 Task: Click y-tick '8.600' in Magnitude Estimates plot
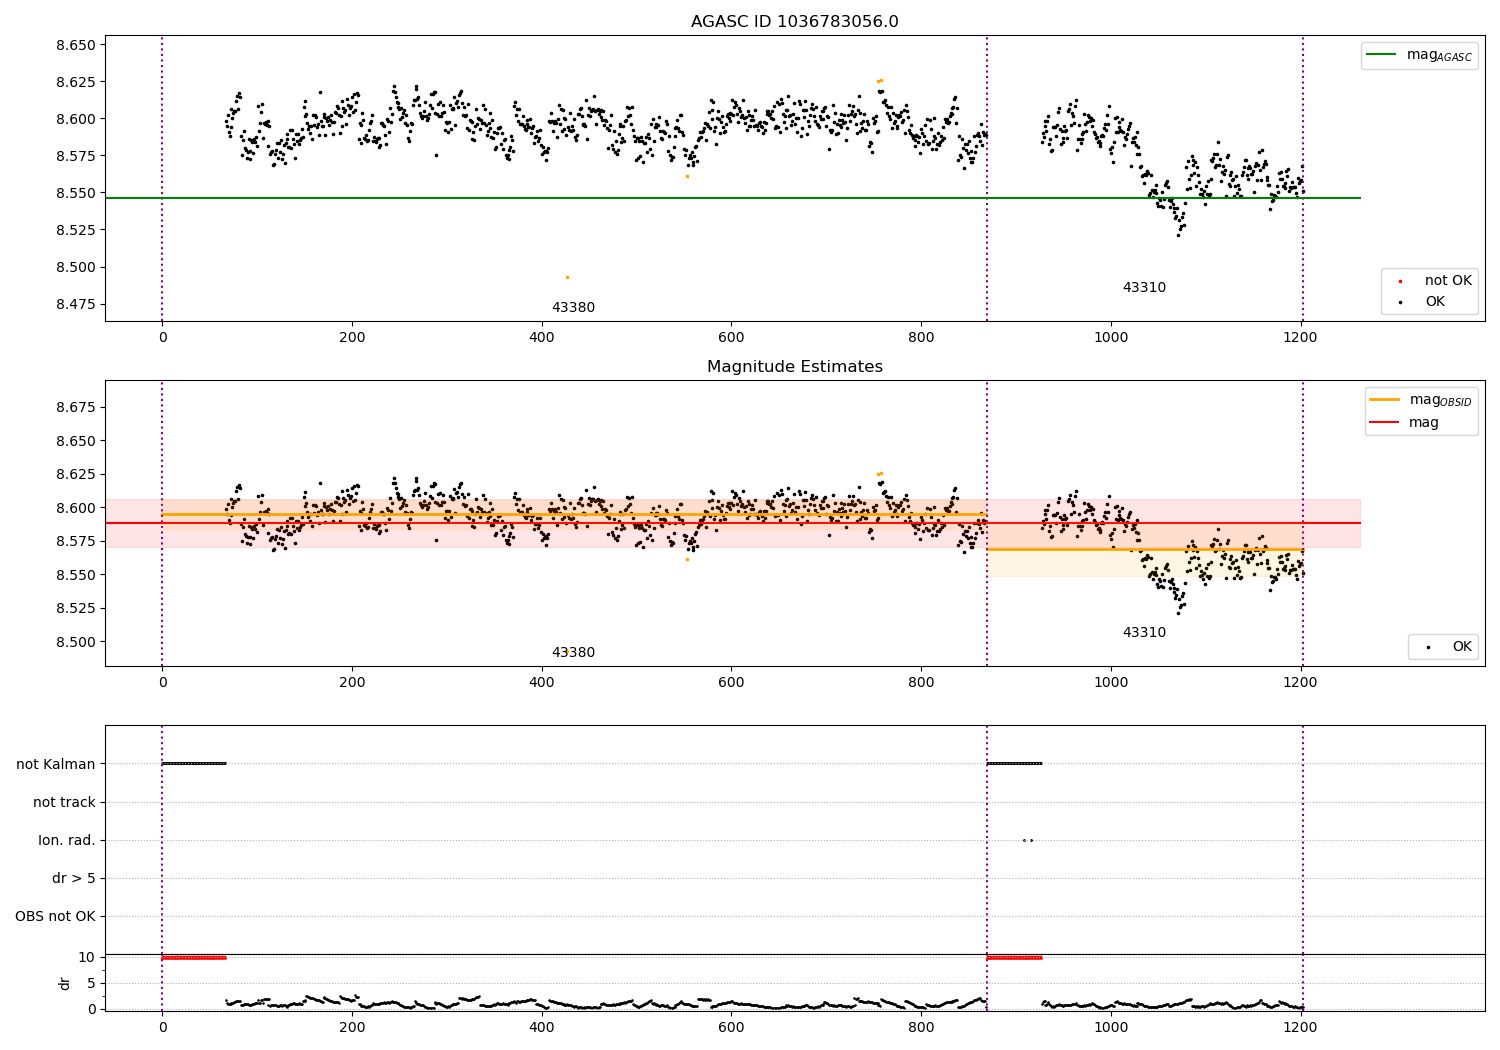(x=75, y=508)
